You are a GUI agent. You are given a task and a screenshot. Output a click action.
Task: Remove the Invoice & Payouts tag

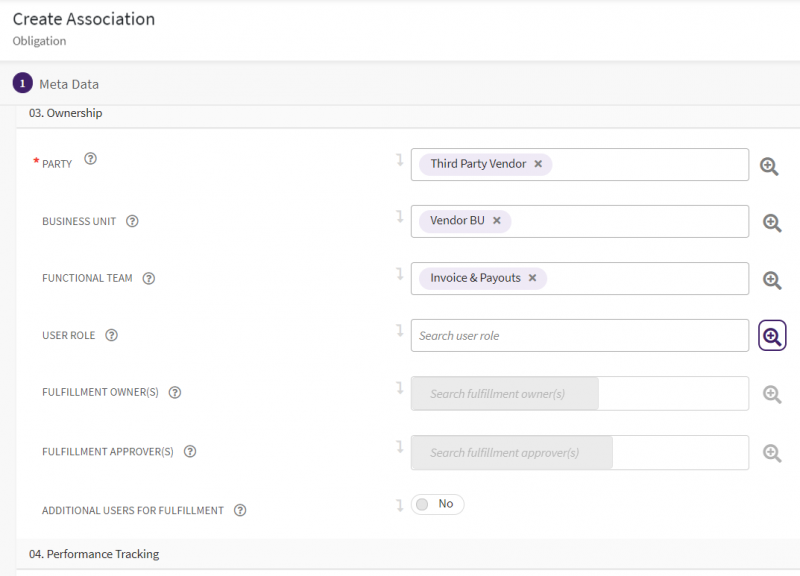point(533,278)
